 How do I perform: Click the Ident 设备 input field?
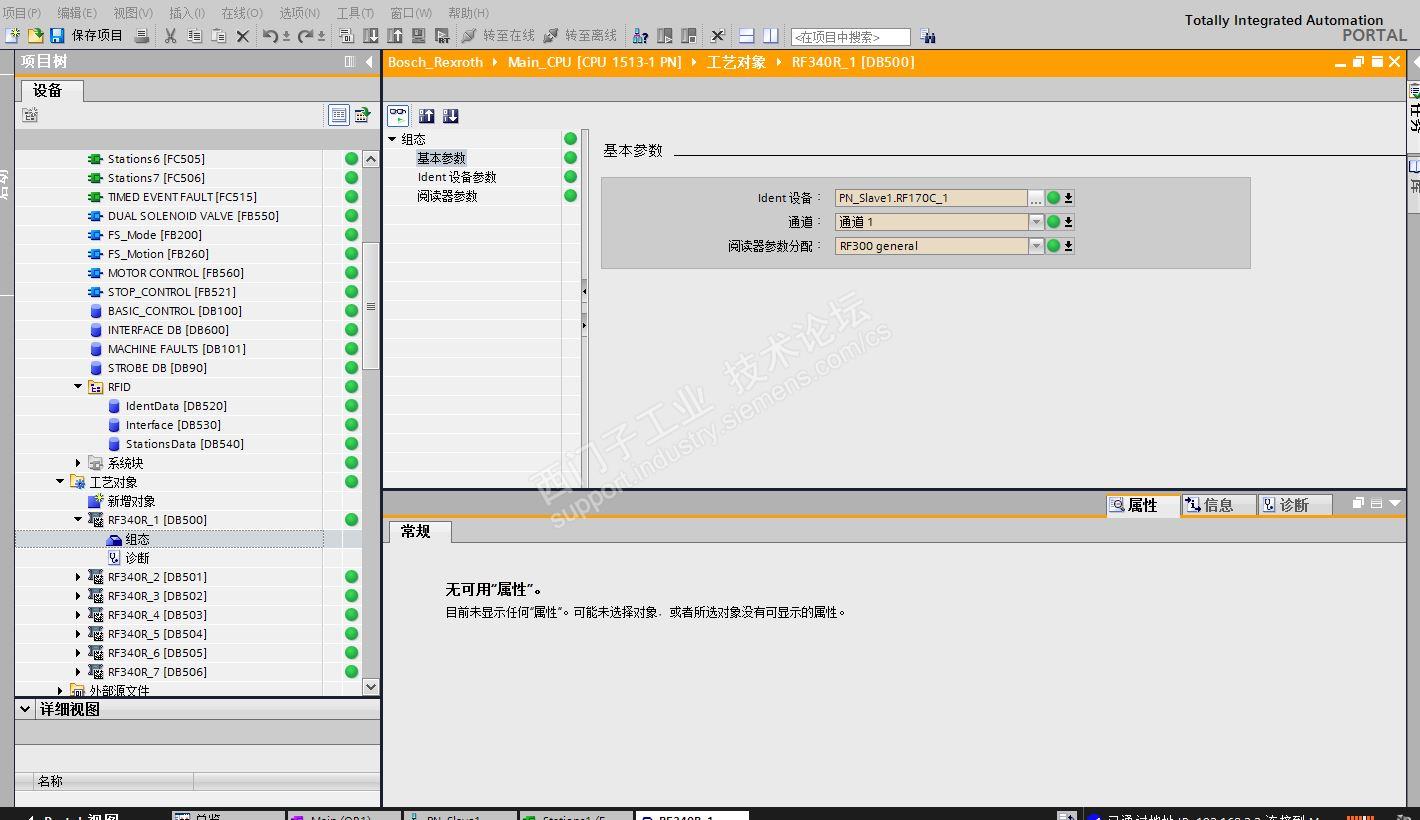(931, 198)
